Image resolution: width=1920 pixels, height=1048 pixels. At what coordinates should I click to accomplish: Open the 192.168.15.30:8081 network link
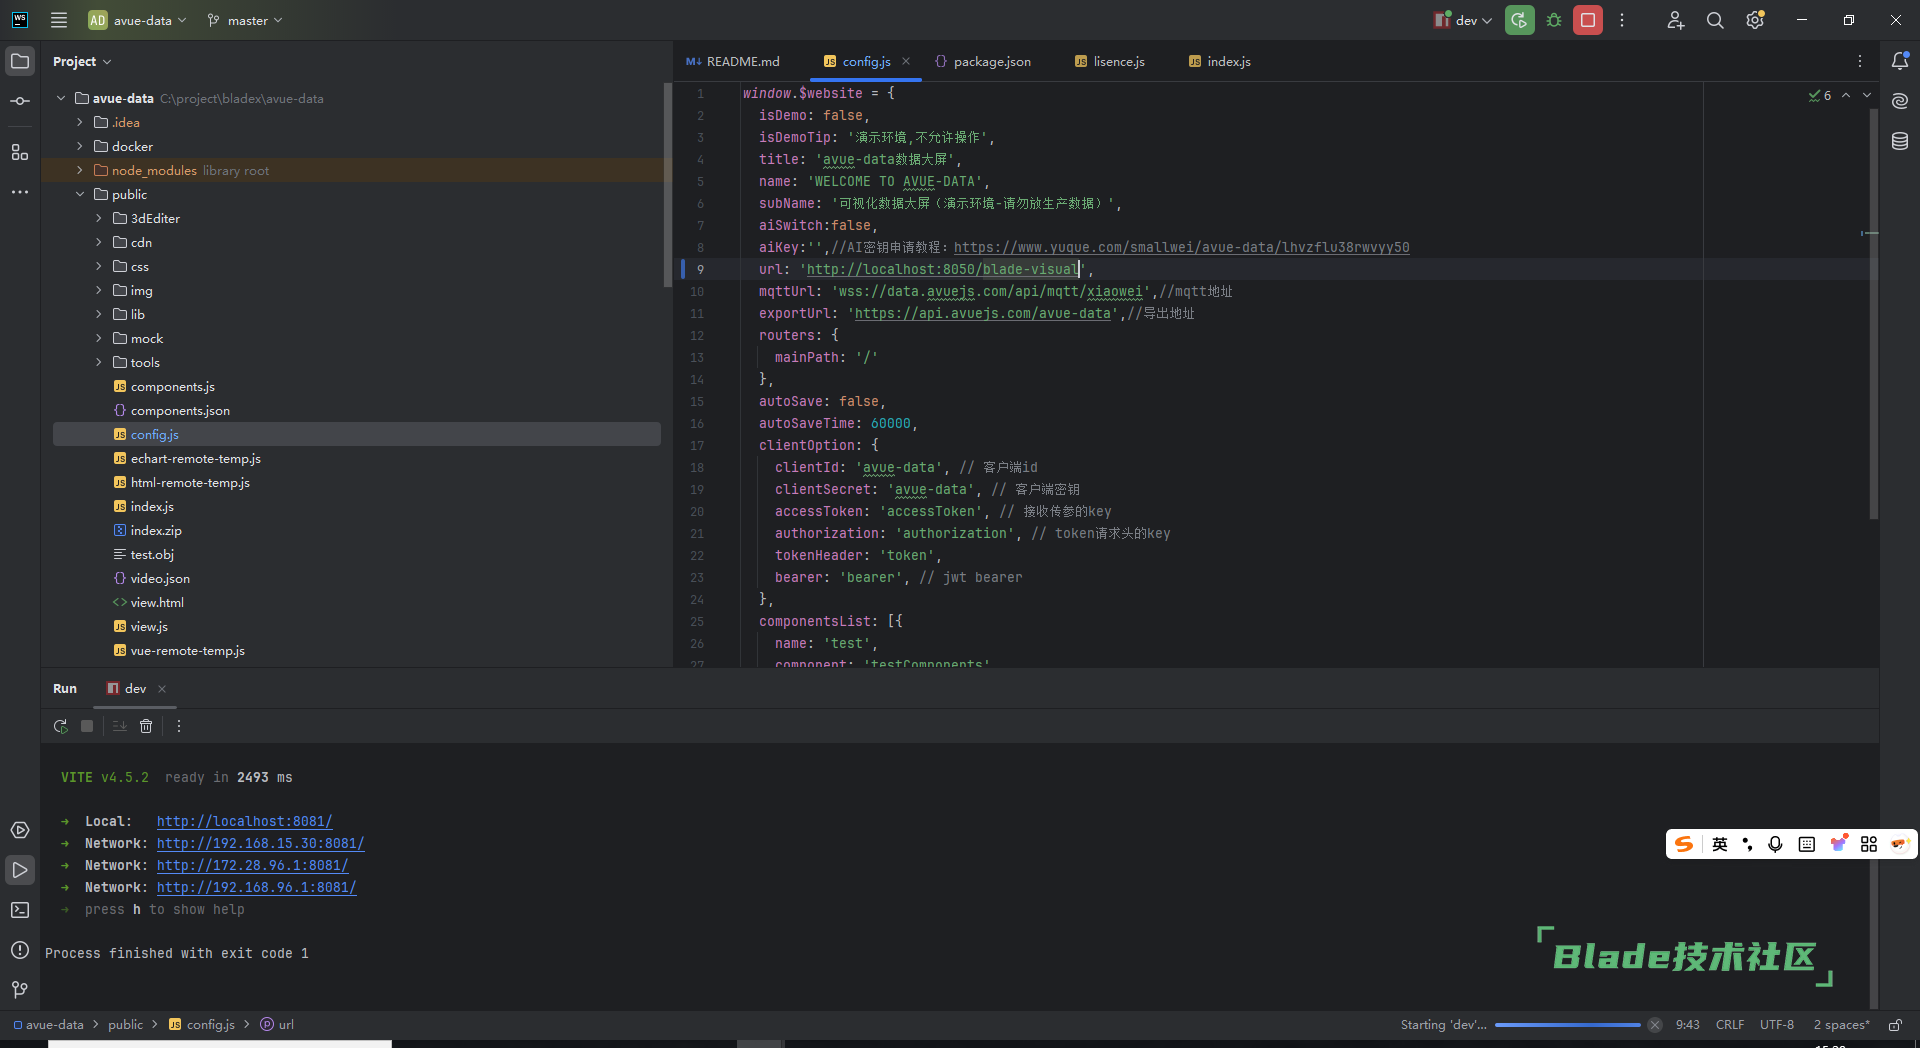260,843
